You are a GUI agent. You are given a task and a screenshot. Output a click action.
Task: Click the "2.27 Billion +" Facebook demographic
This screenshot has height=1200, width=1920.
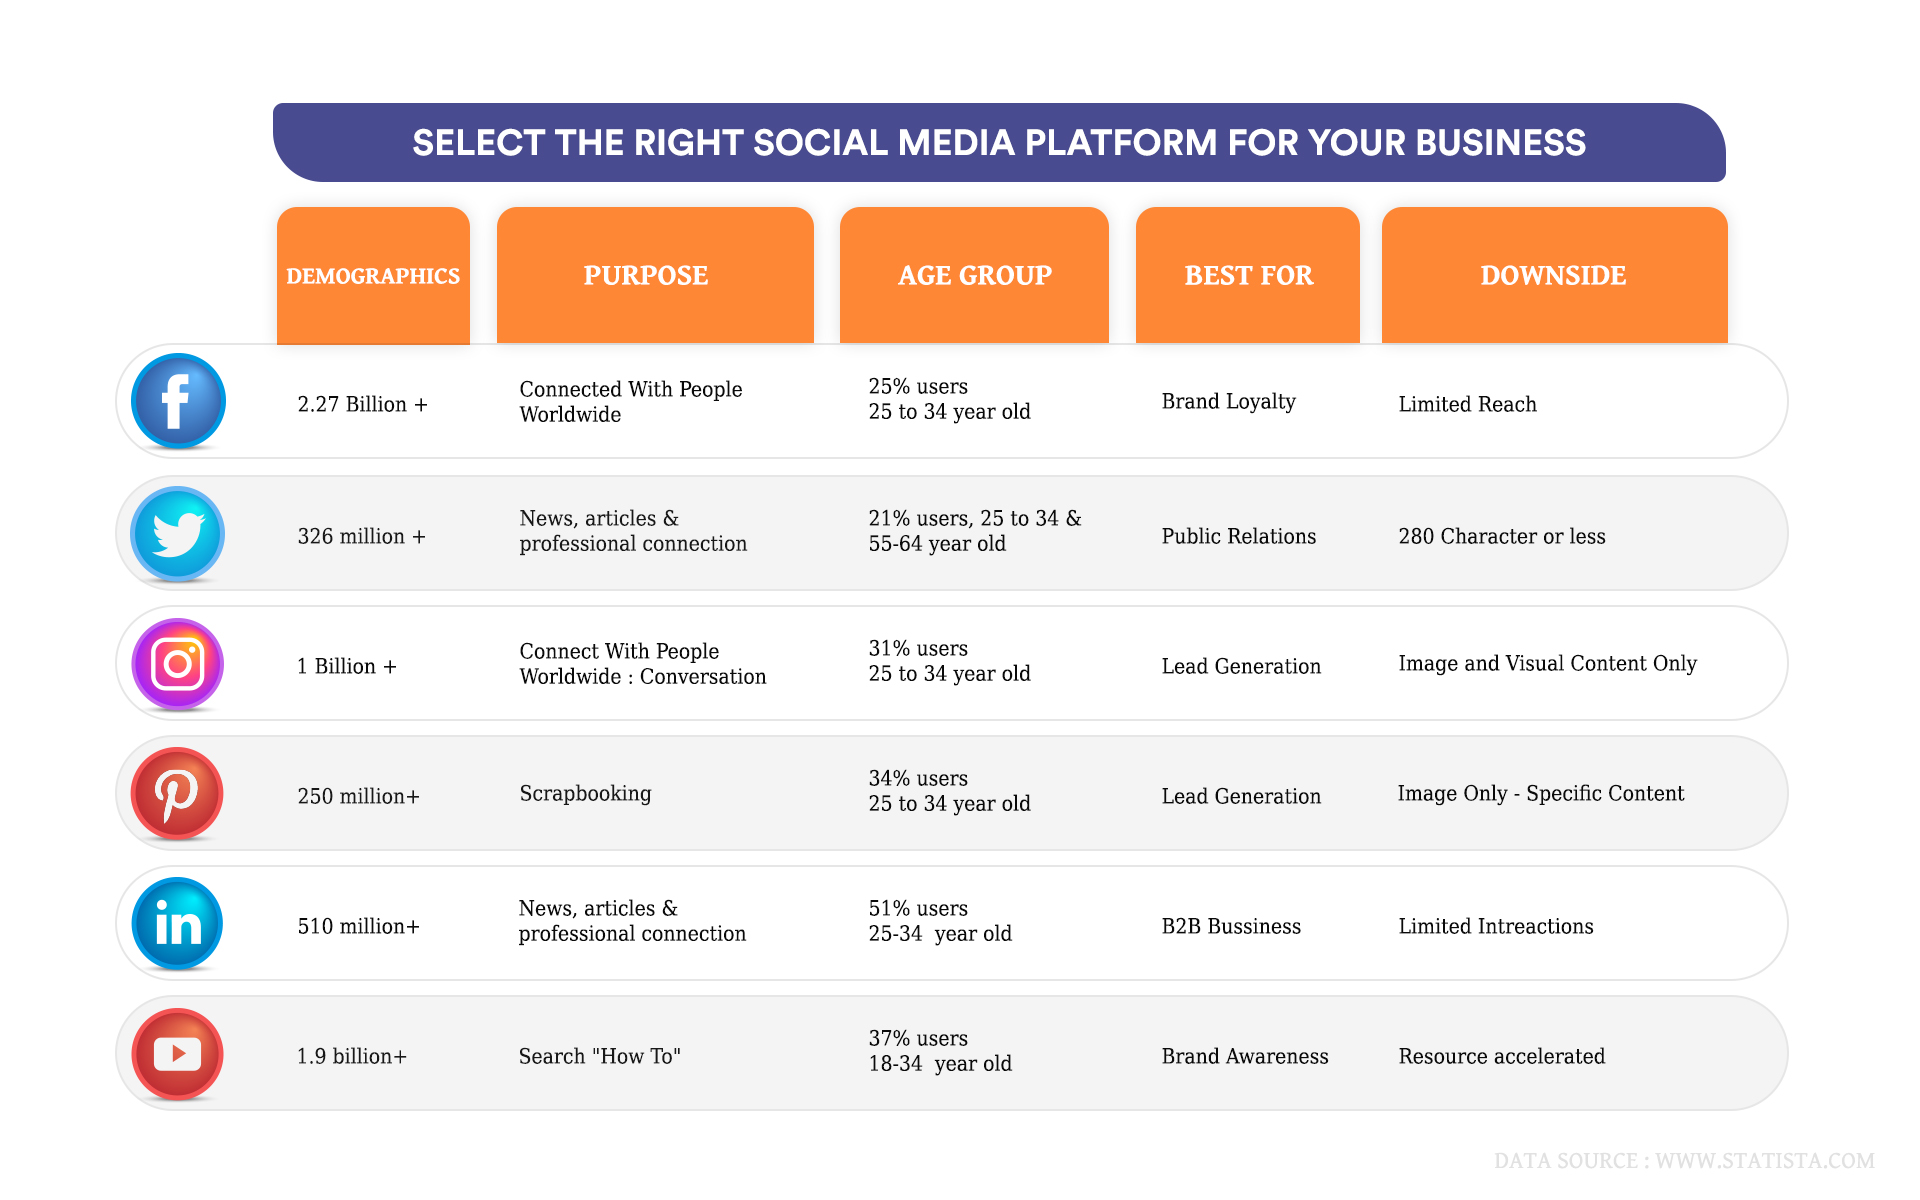[x=362, y=404]
